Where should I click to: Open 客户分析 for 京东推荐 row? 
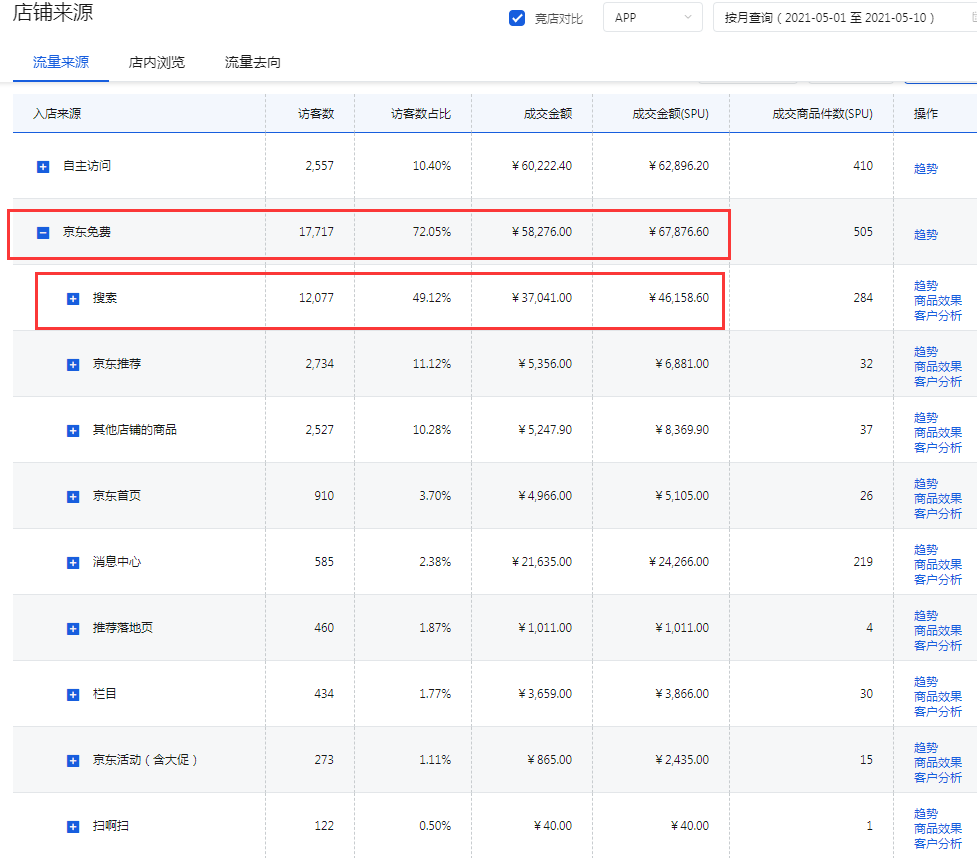pos(938,382)
